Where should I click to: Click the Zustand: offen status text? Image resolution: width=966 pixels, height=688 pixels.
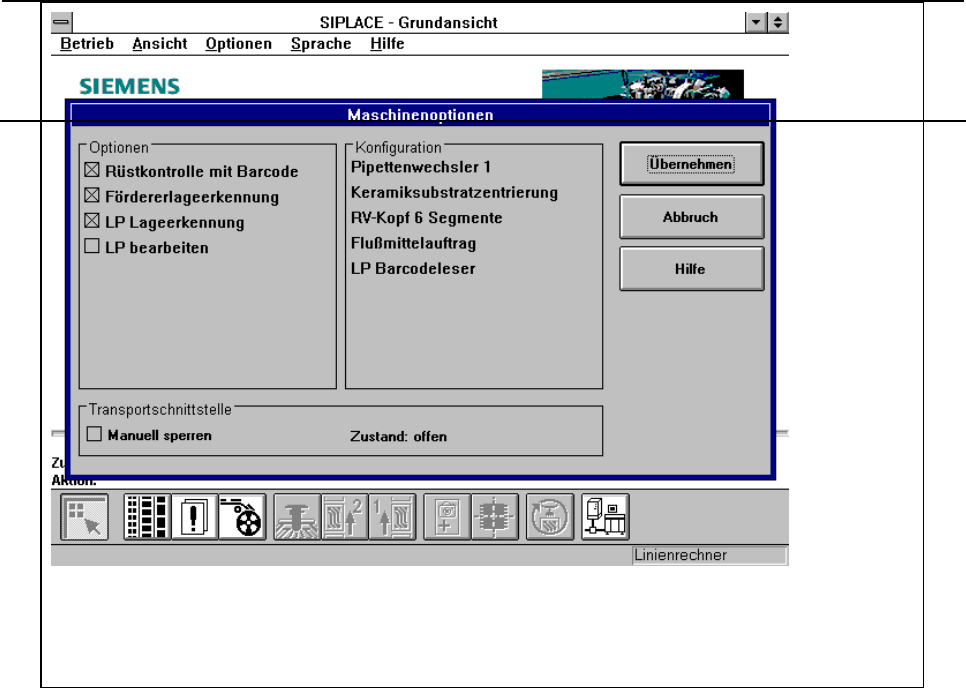click(399, 436)
